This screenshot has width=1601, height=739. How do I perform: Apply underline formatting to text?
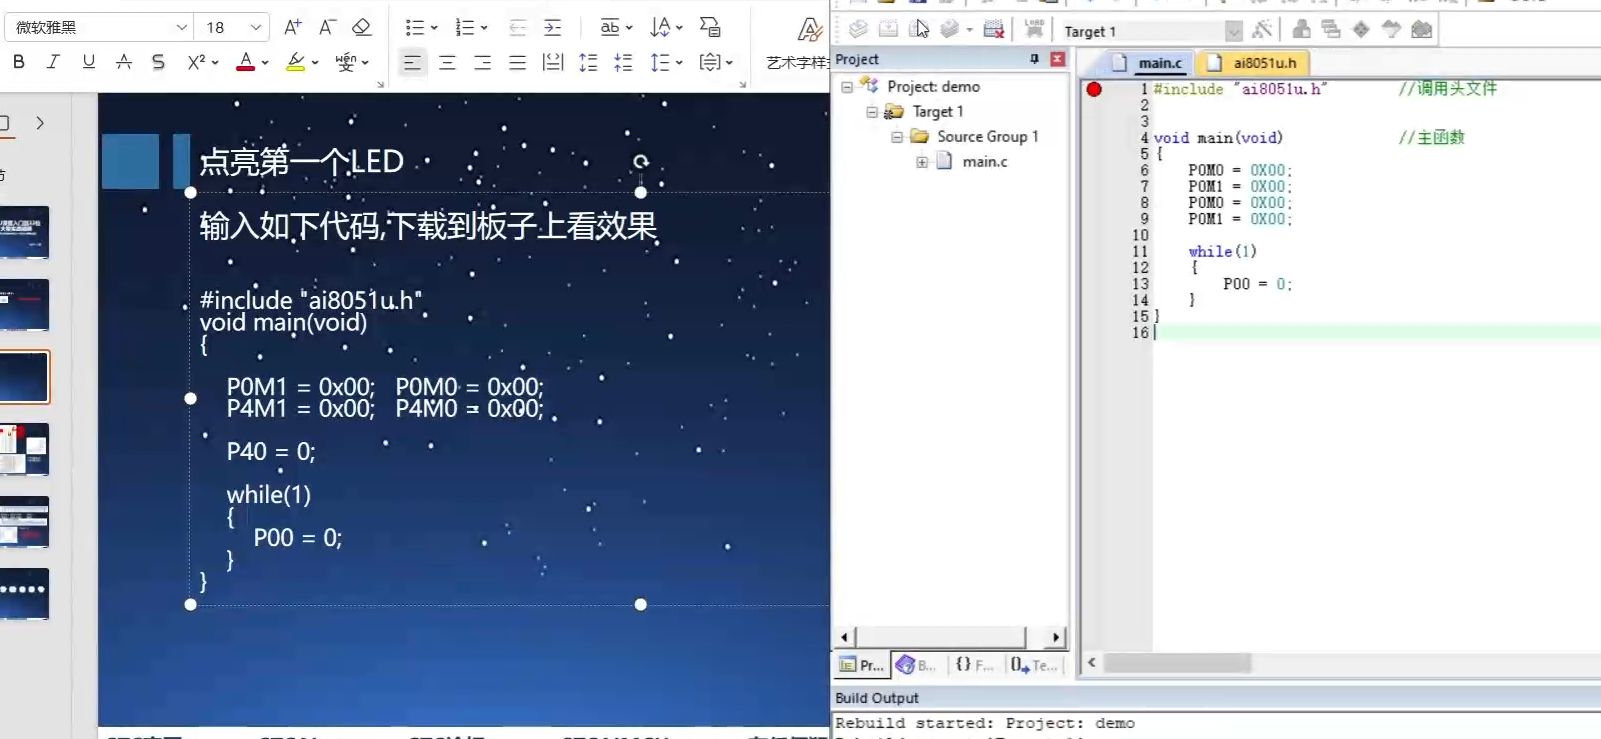[x=88, y=62]
